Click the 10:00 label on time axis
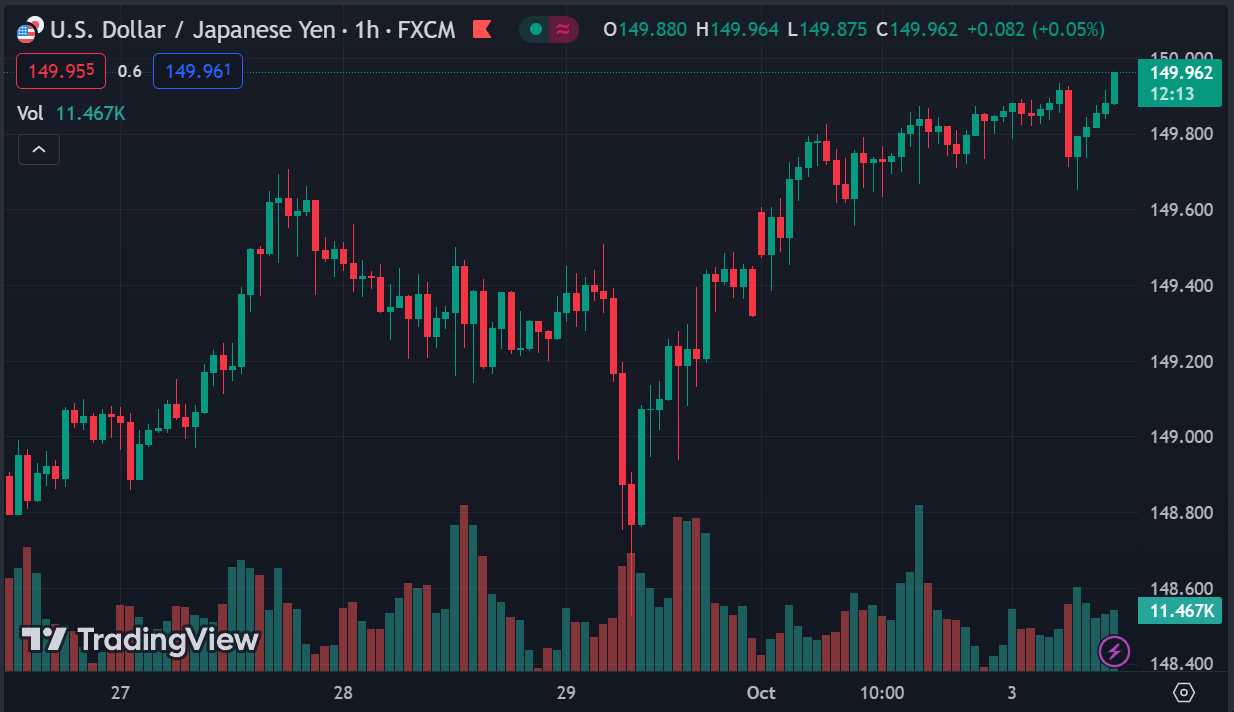This screenshot has width=1234, height=712. coord(881,692)
